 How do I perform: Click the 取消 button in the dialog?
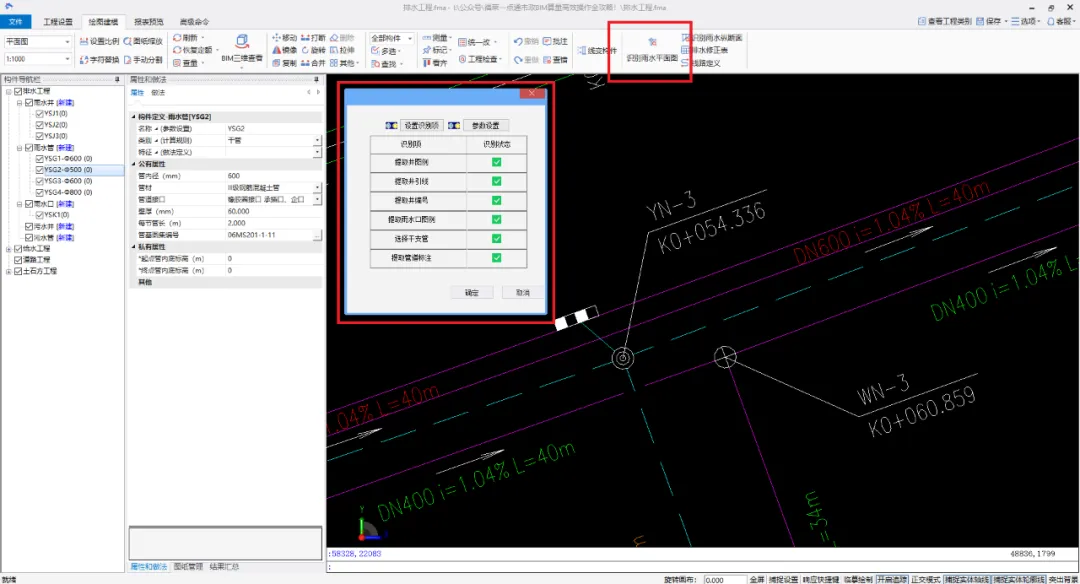523,293
